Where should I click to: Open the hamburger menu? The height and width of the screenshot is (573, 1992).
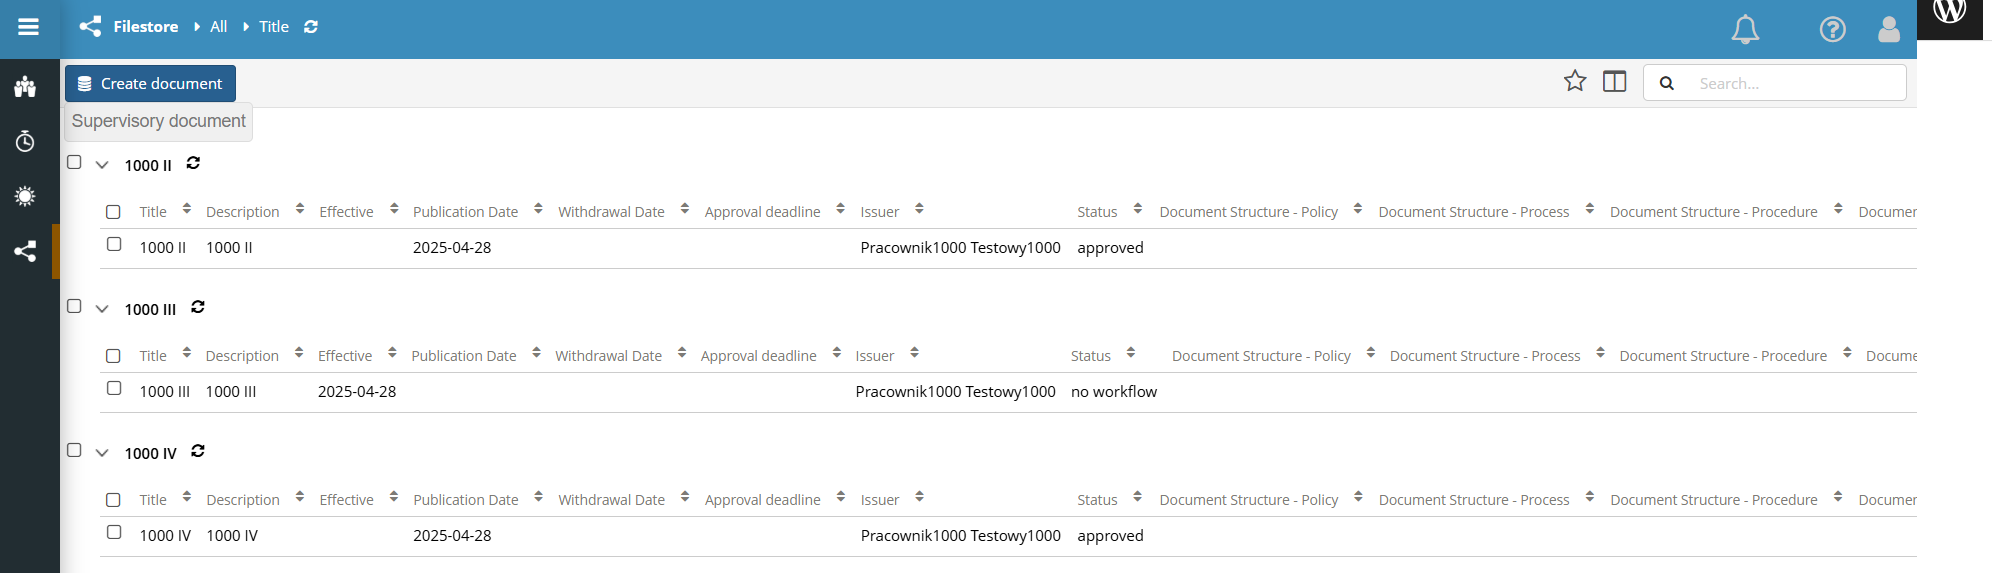29,27
